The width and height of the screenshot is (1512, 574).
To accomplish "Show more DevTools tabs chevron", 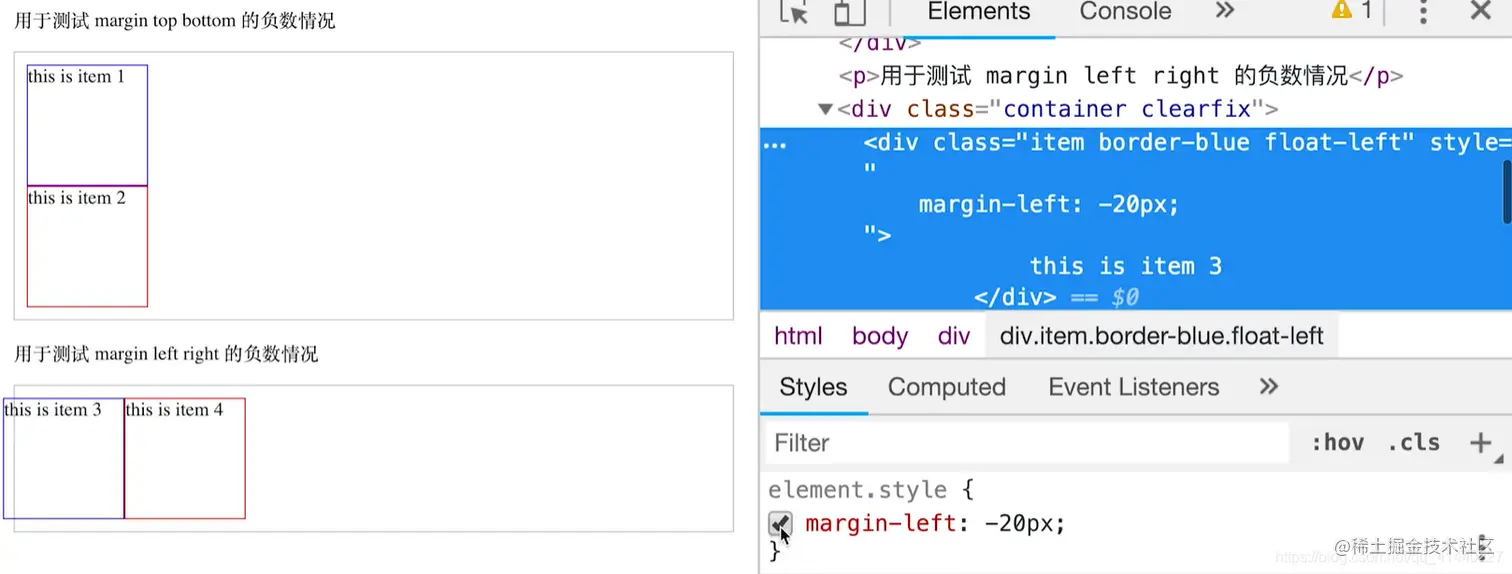I will 1225,11.
